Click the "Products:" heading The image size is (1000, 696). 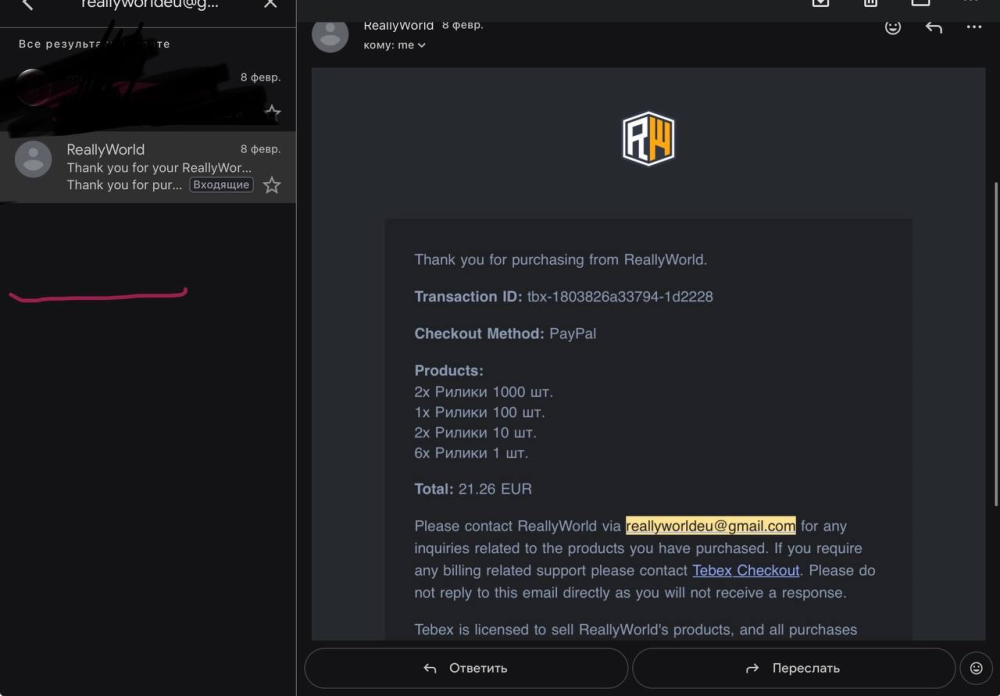pos(449,371)
